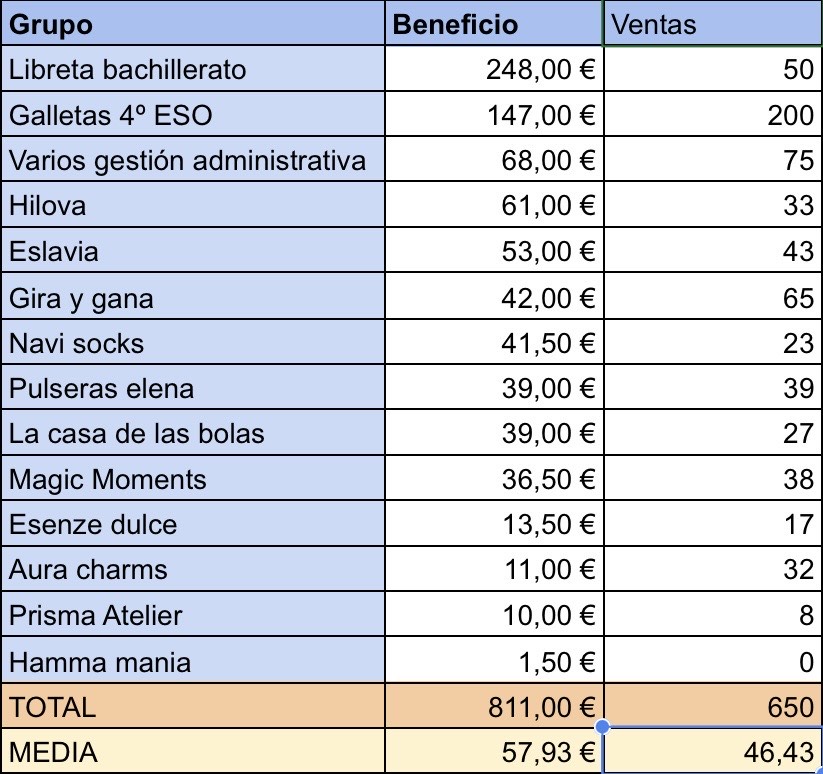823x774 pixels.
Task: Select the Hilova group cell
Action: point(194,206)
